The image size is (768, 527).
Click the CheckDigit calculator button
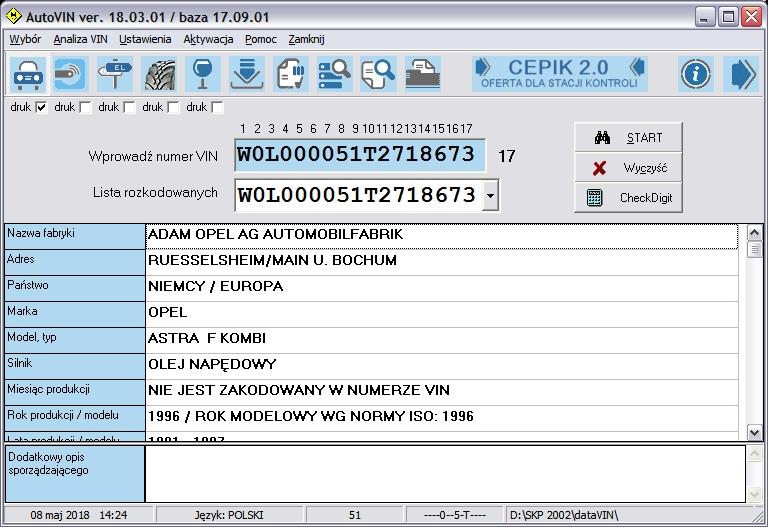pos(628,198)
